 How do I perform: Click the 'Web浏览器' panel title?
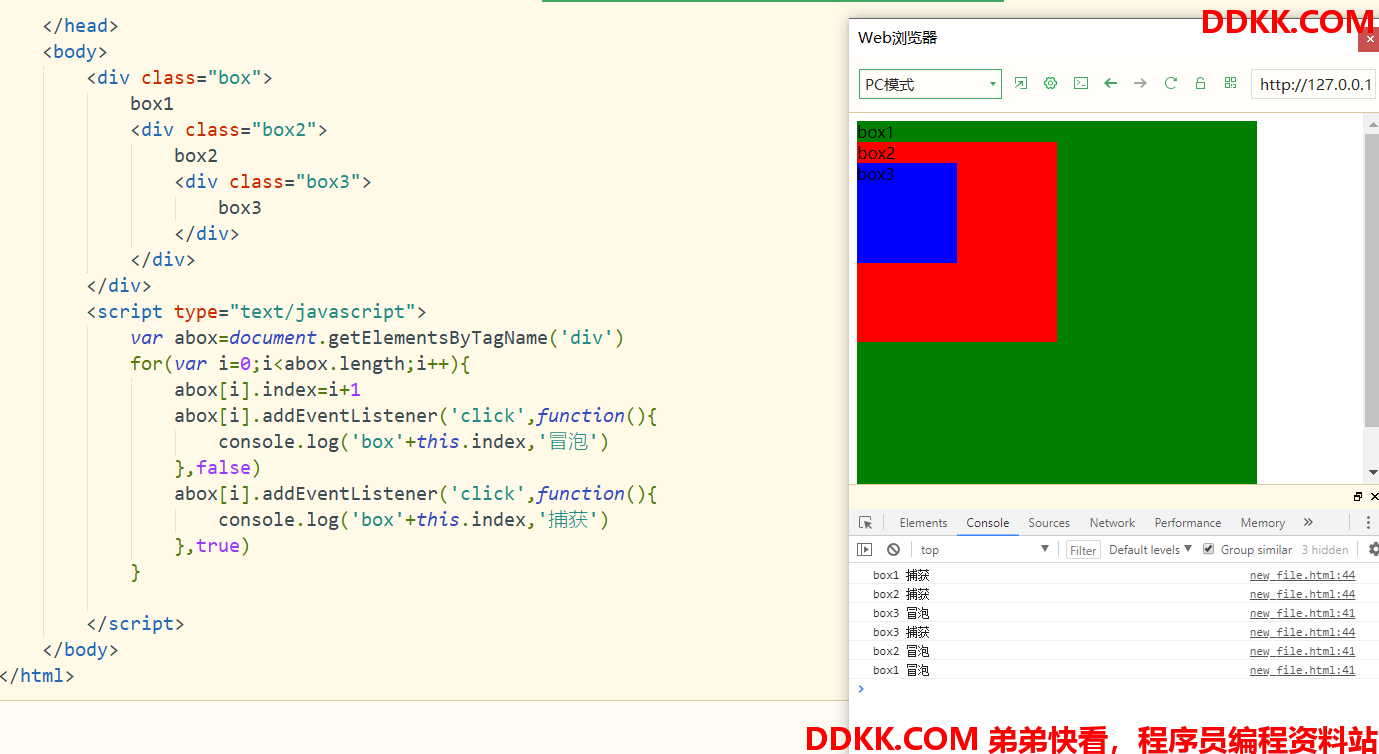898,38
